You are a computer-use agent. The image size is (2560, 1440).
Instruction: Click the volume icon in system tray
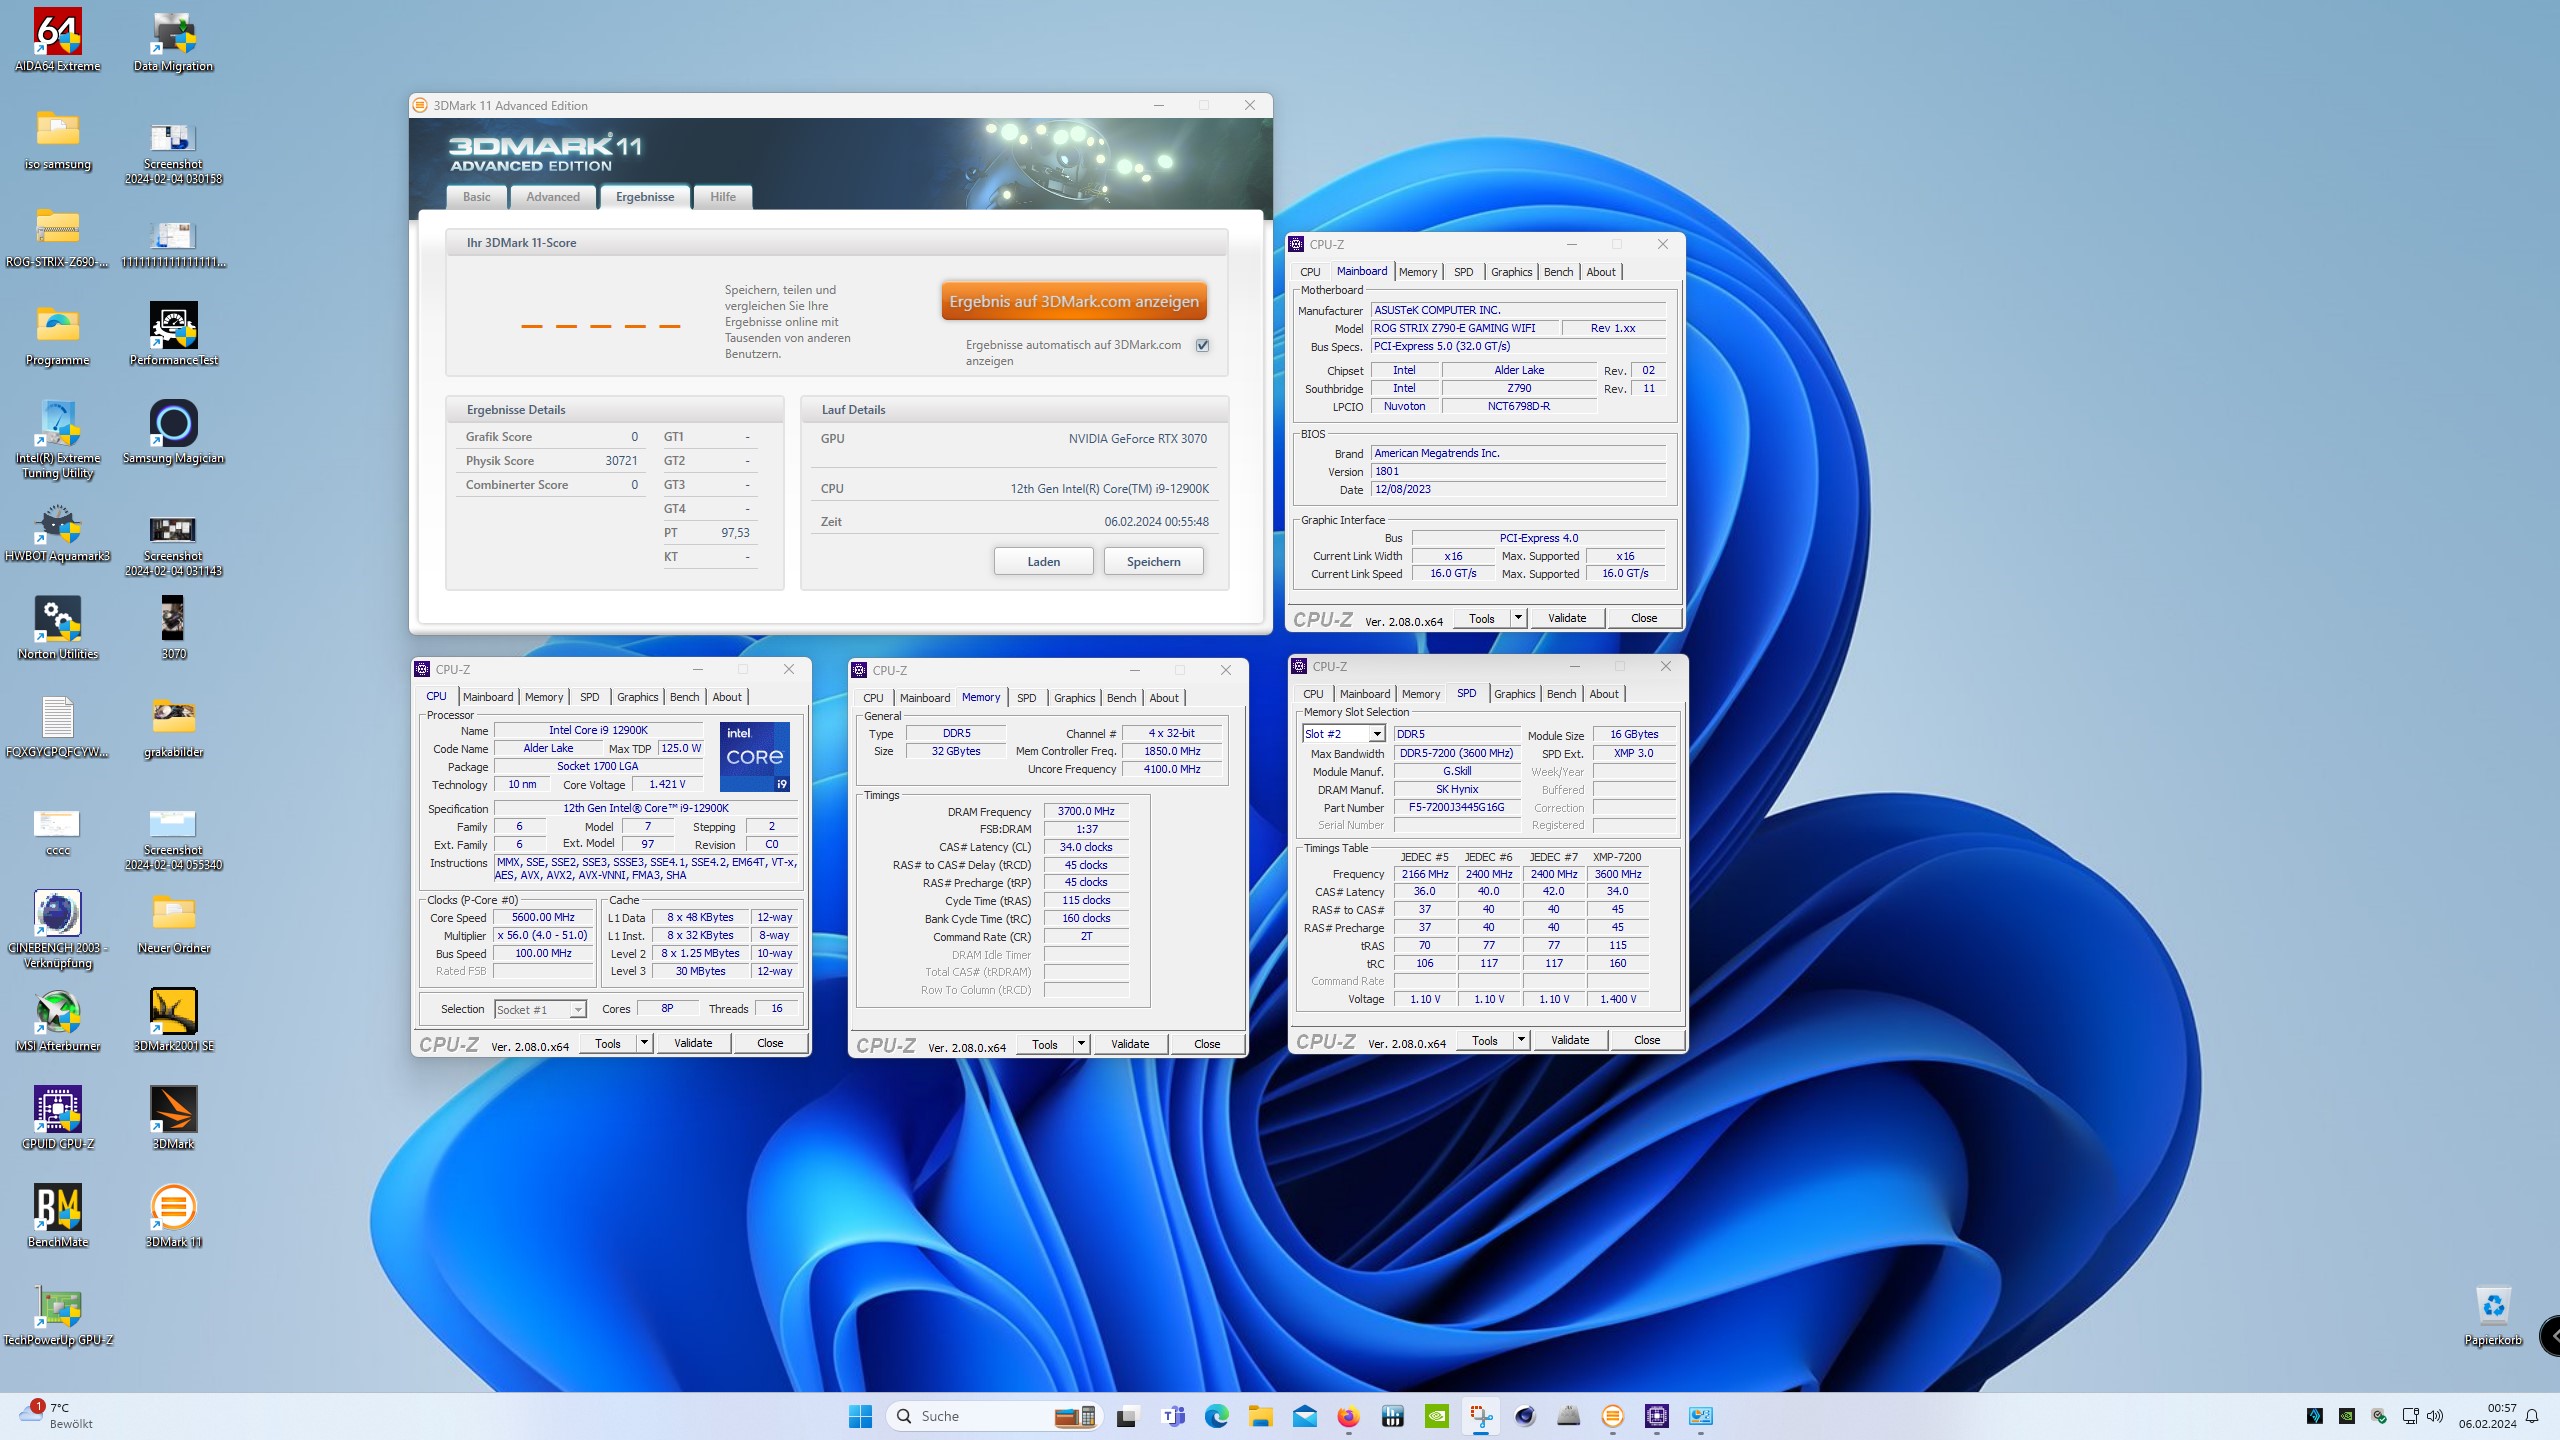pos(2434,1416)
